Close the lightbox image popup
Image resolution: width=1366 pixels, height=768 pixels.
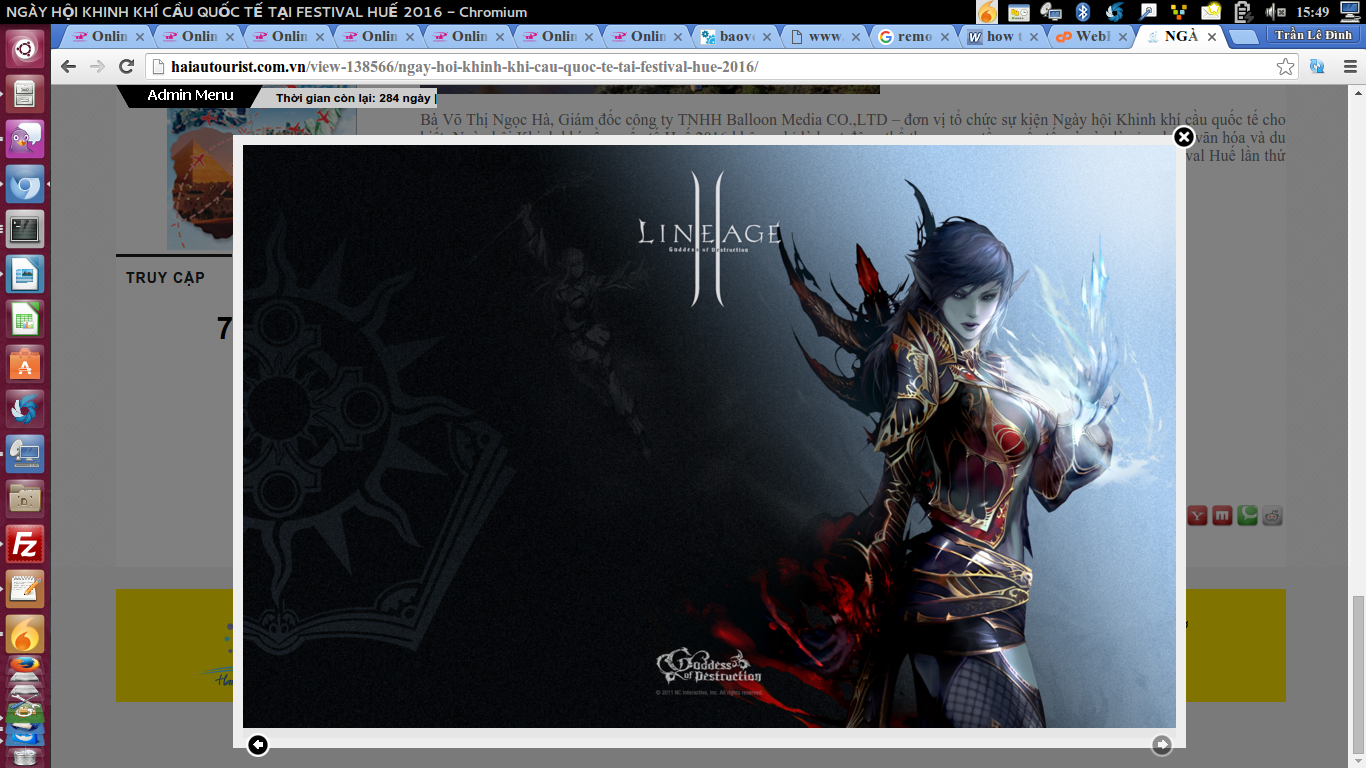[x=1184, y=137]
